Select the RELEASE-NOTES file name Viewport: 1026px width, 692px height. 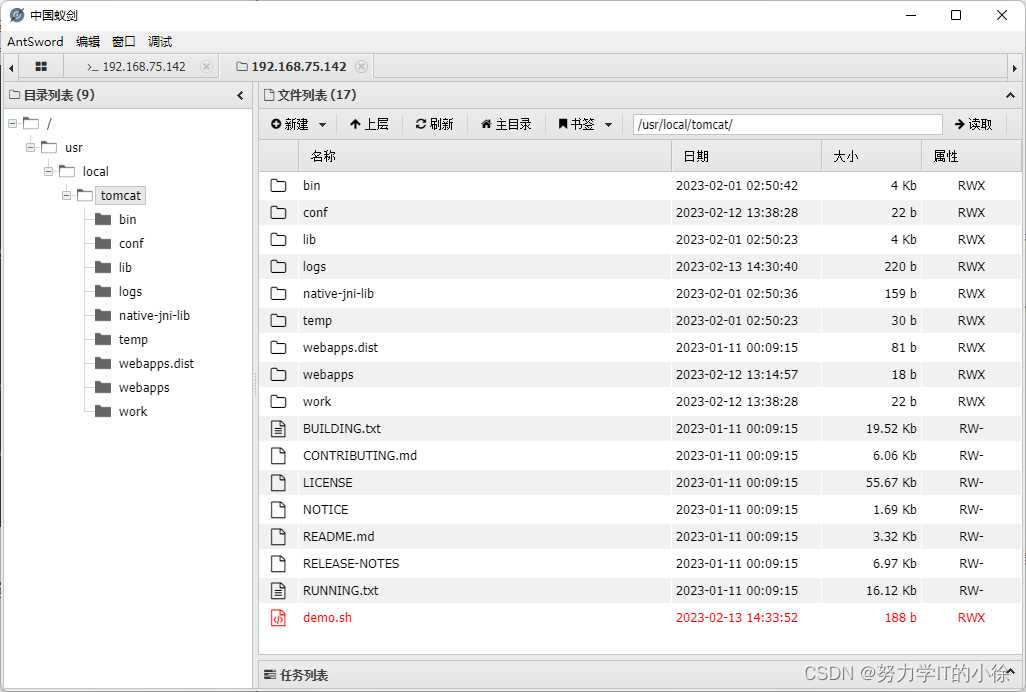click(x=351, y=563)
